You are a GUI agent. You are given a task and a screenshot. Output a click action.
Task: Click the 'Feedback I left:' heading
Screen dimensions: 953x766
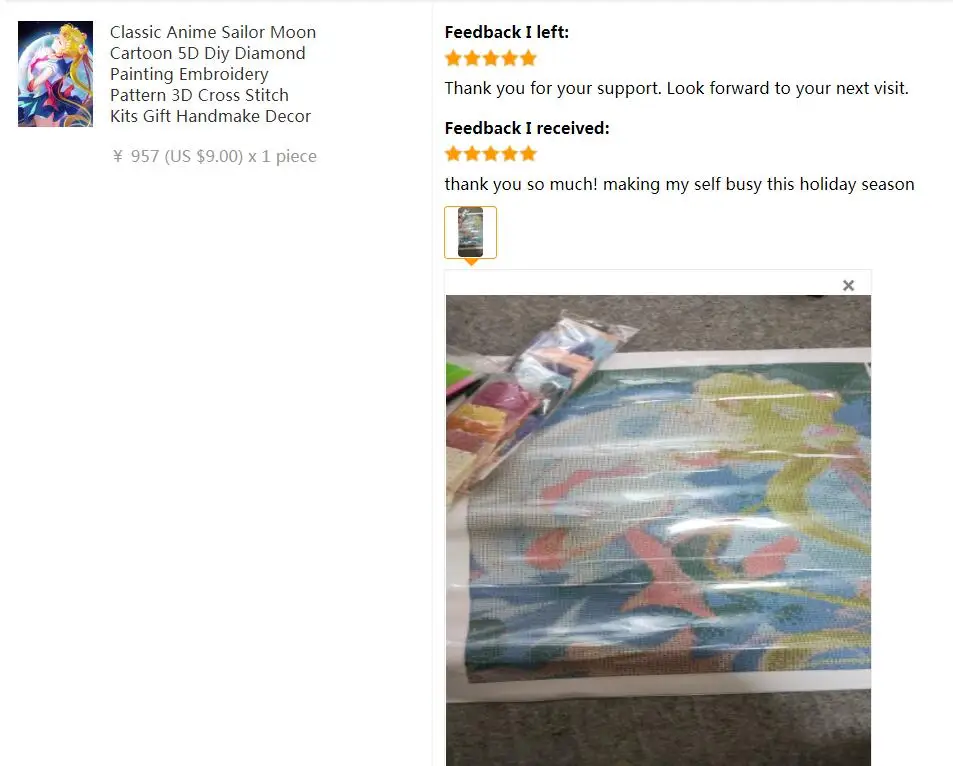pyautogui.click(x=507, y=32)
